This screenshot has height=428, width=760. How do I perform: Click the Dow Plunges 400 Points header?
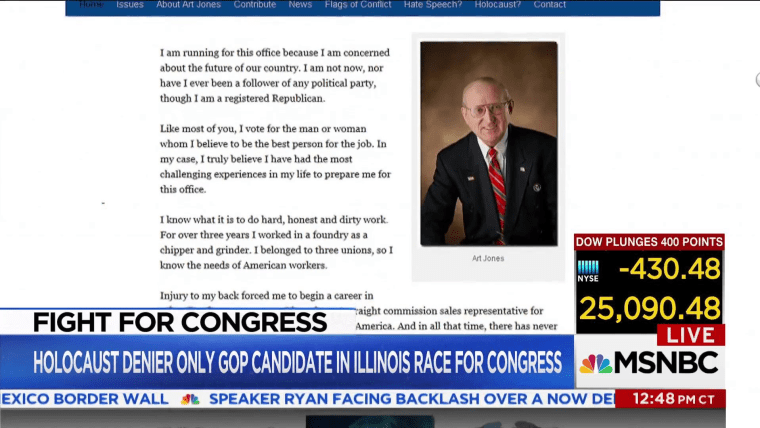(649, 242)
